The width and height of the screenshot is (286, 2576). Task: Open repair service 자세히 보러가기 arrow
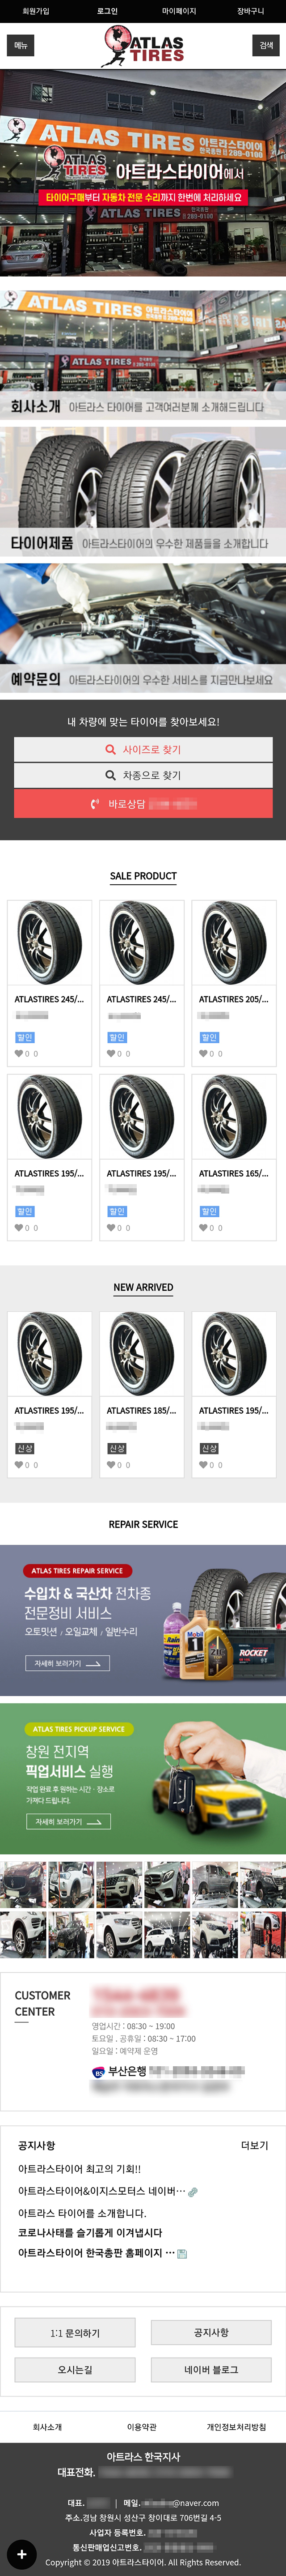[67, 1663]
